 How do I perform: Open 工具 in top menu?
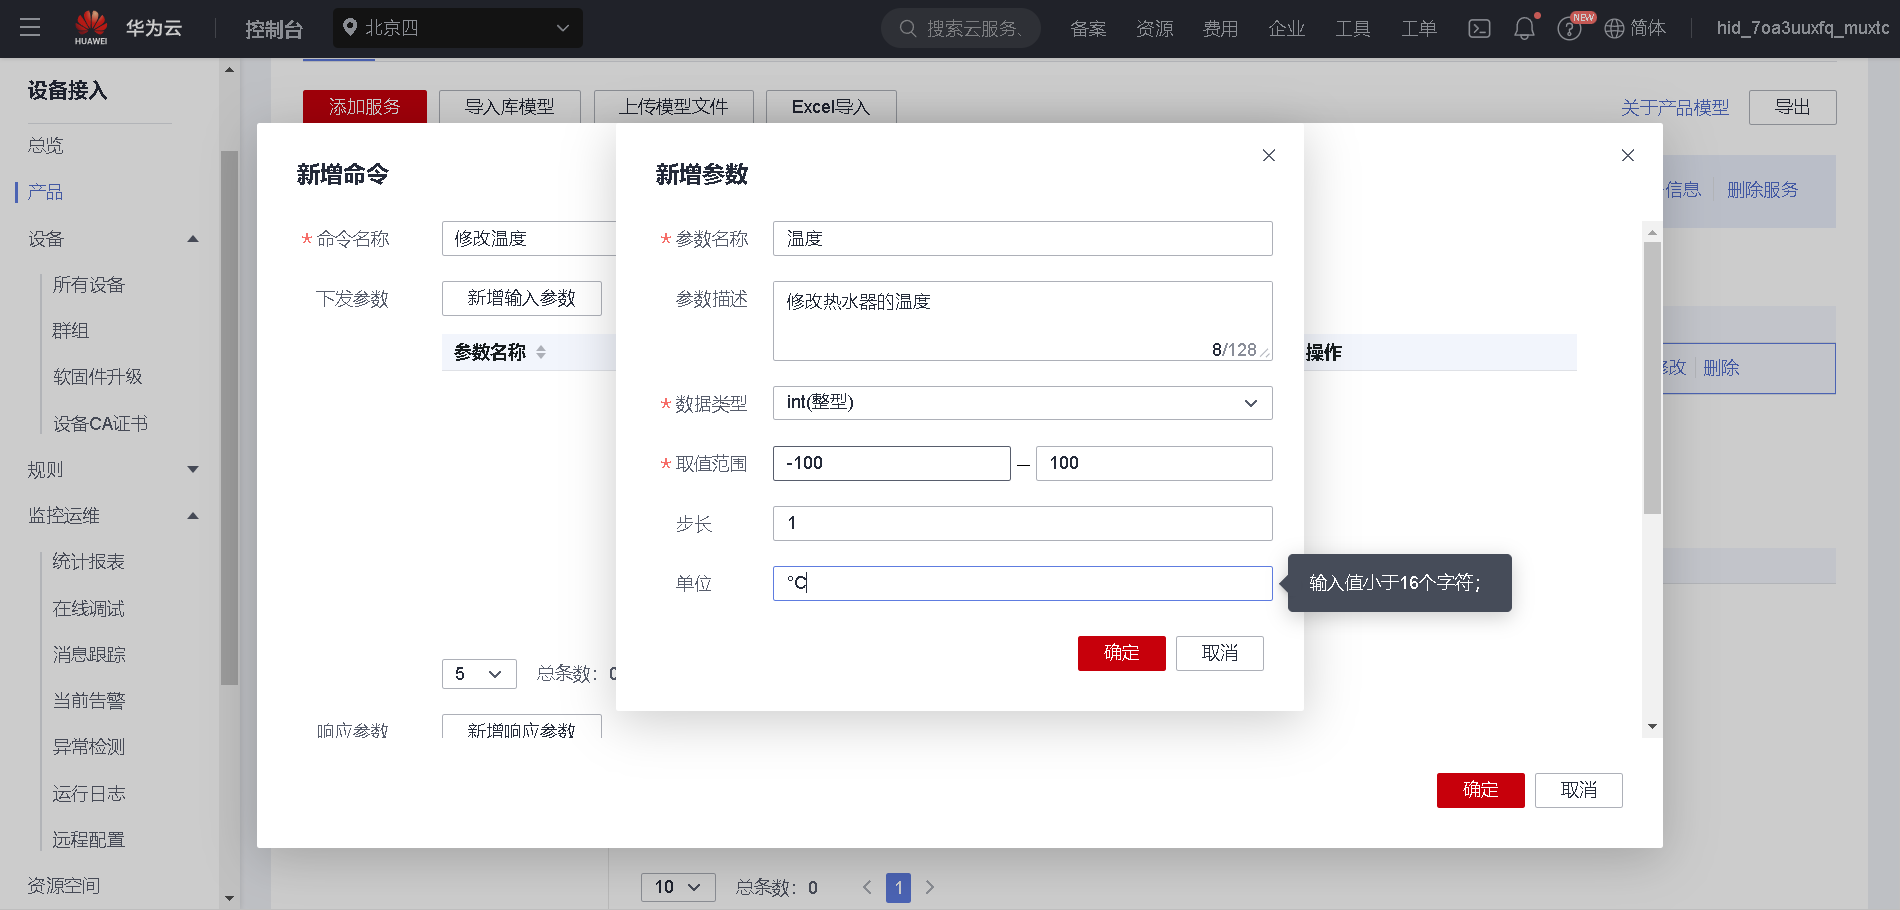pyautogui.click(x=1352, y=29)
